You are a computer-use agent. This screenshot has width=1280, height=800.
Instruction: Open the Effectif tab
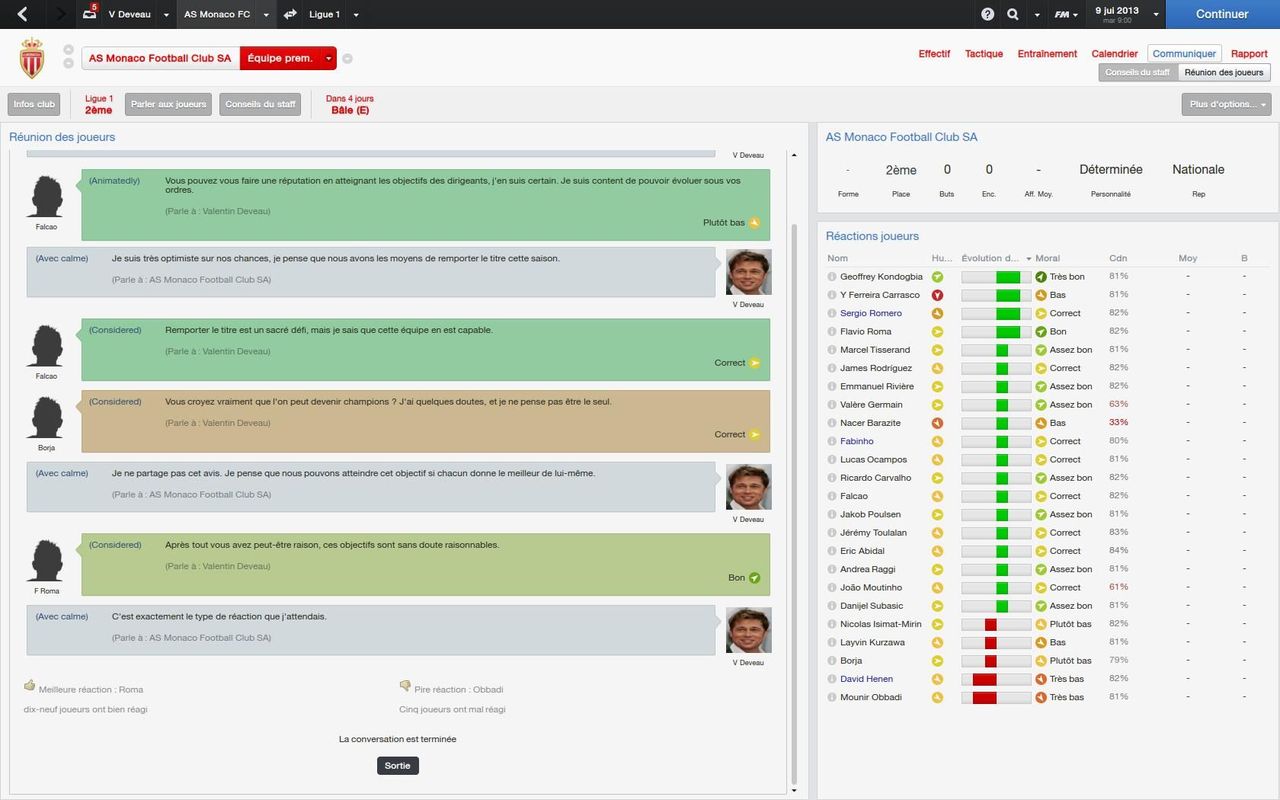coord(934,54)
